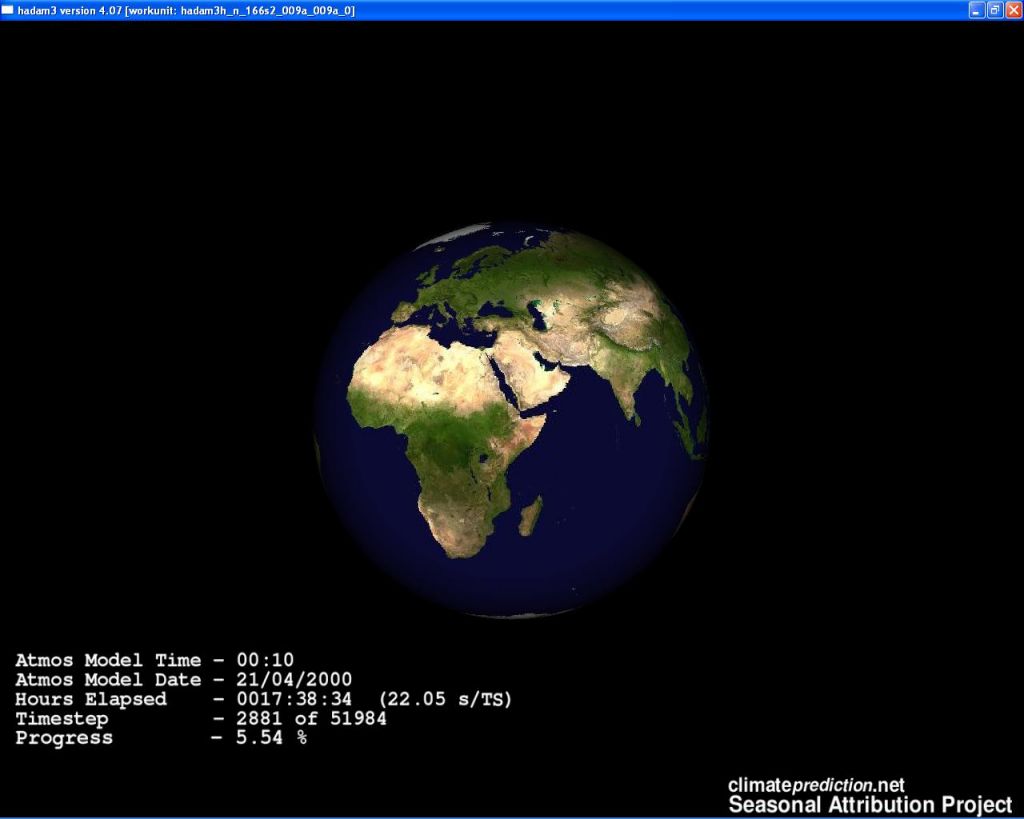Click Madagascar island on the globe
This screenshot has height=819, width=1024.
[531, 515]
